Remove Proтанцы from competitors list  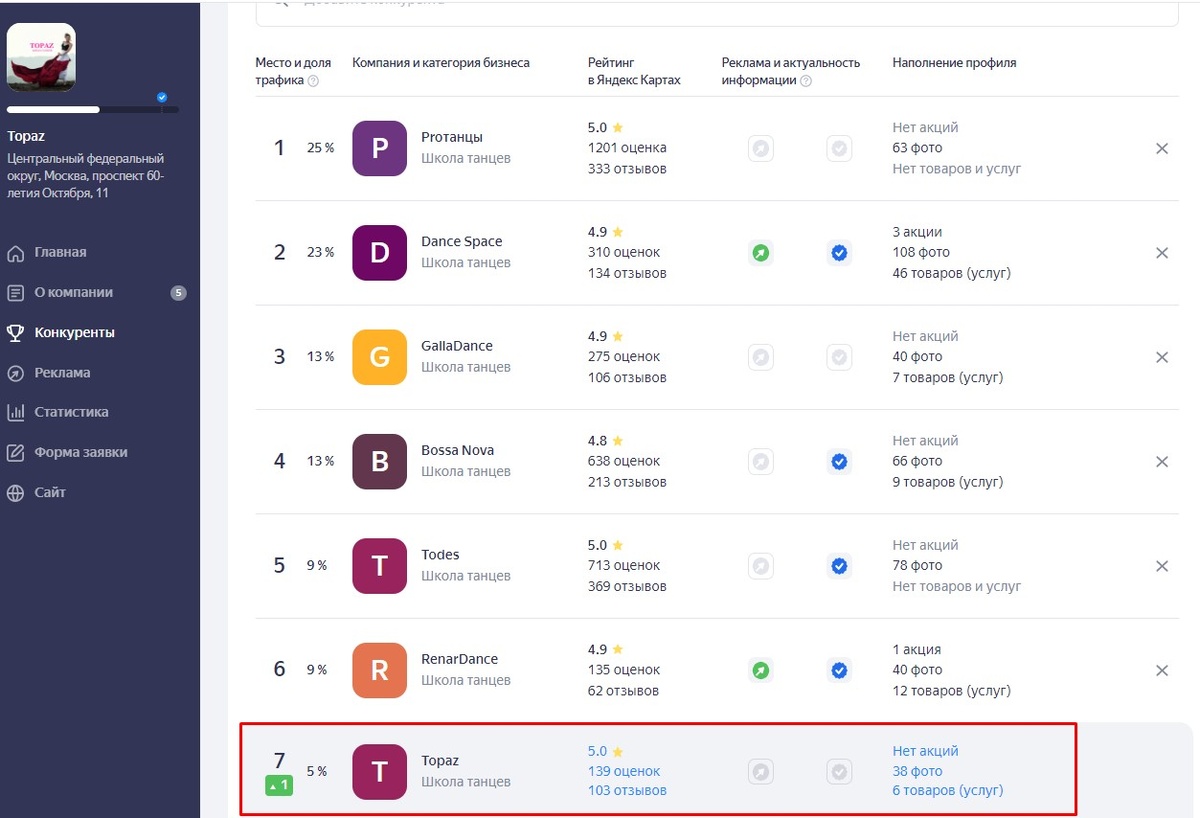(x=1162, y=148)
